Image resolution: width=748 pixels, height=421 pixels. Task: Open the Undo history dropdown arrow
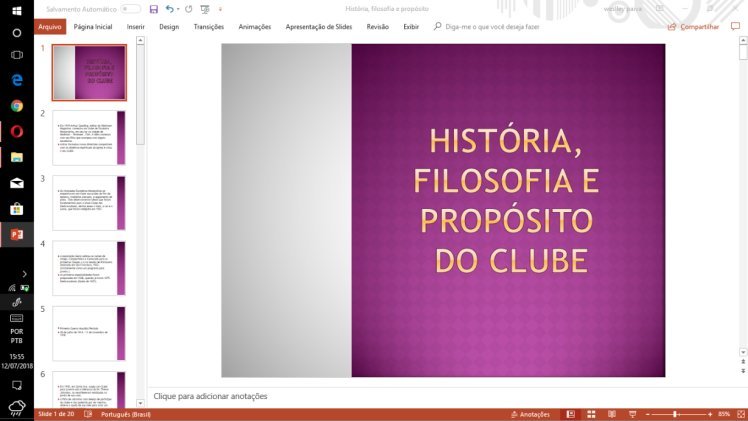tap(178, 9)
